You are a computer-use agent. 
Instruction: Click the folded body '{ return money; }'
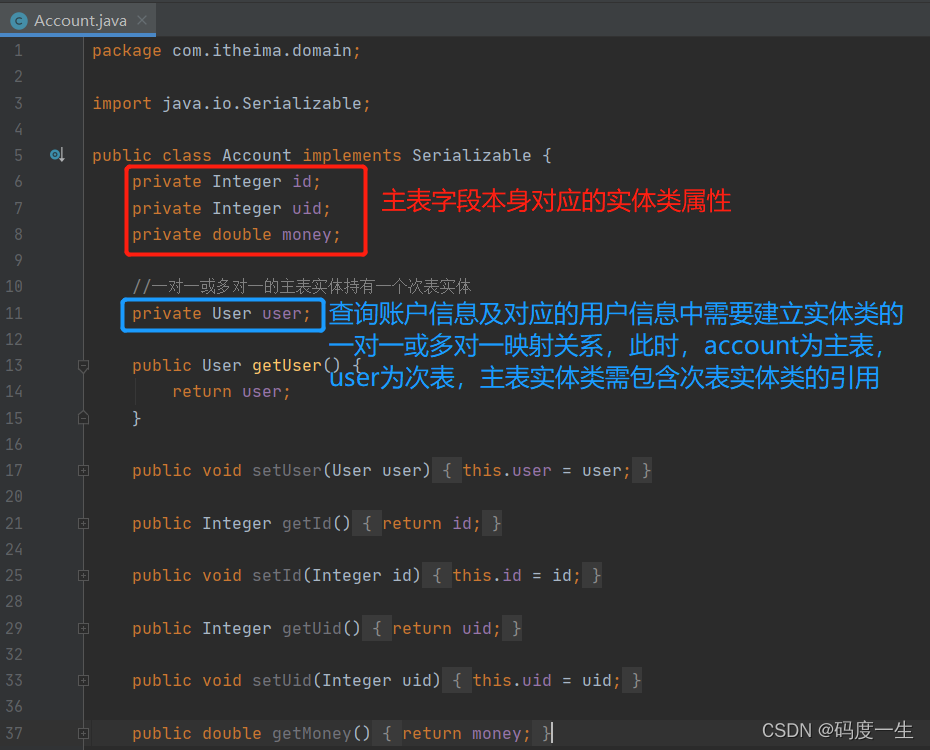[462, 733]
